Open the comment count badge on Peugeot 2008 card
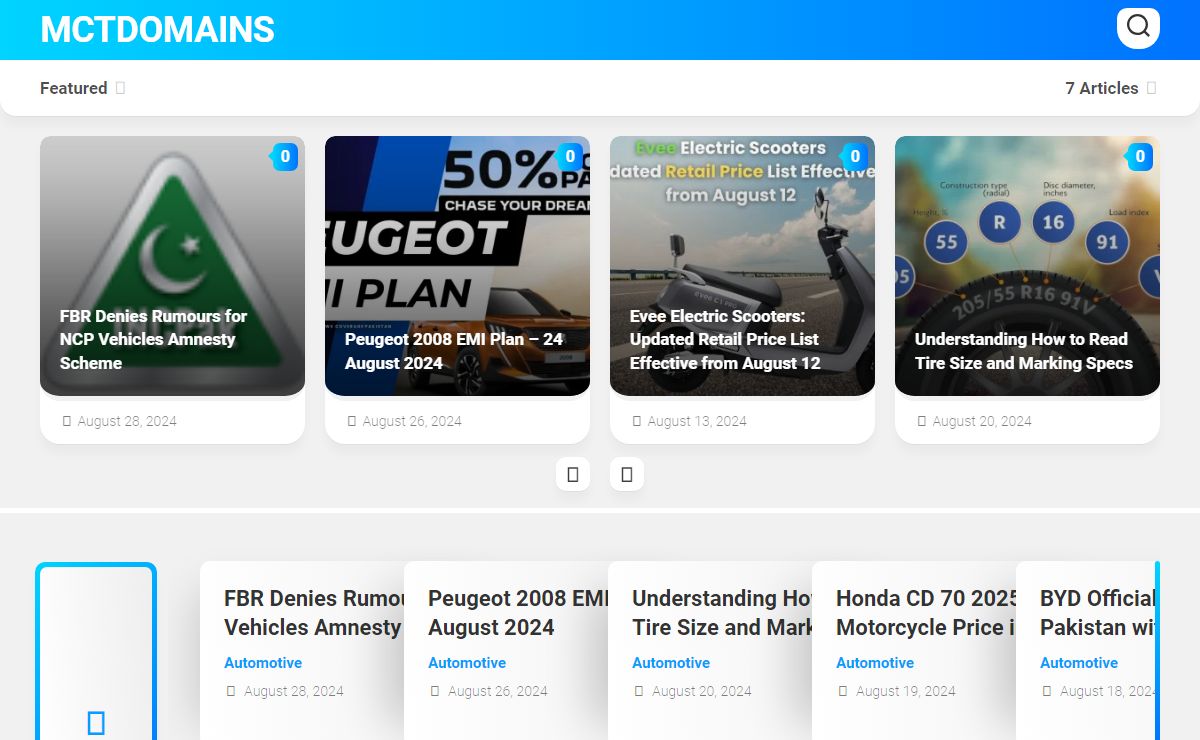The width and height of the screenshot is (1200, 740). point(570,156)
